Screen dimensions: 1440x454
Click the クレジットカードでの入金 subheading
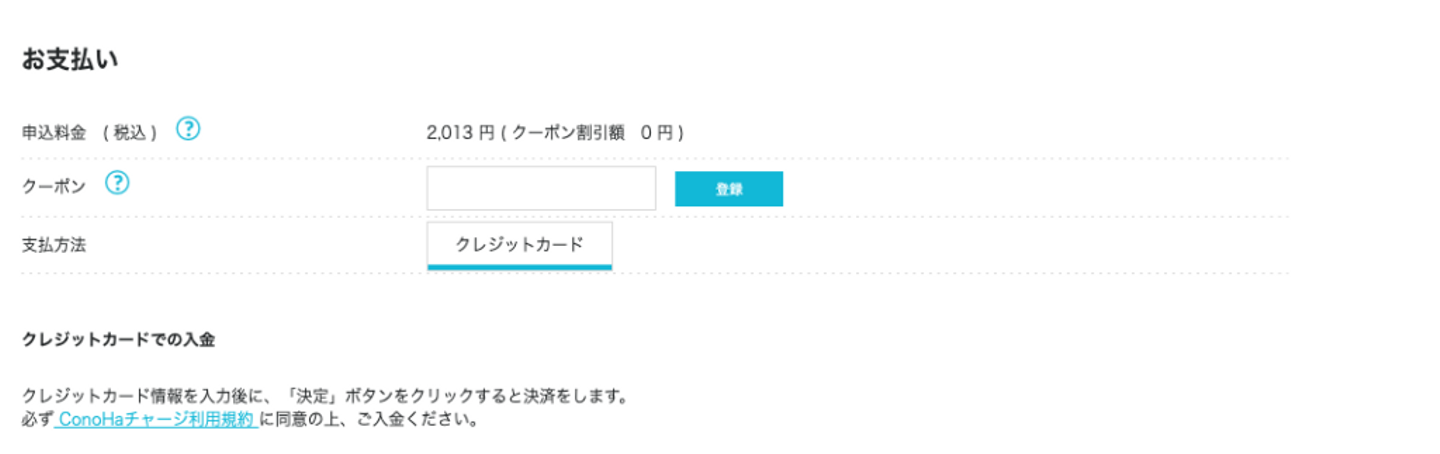pyautogui.click(x=118, y=340)
